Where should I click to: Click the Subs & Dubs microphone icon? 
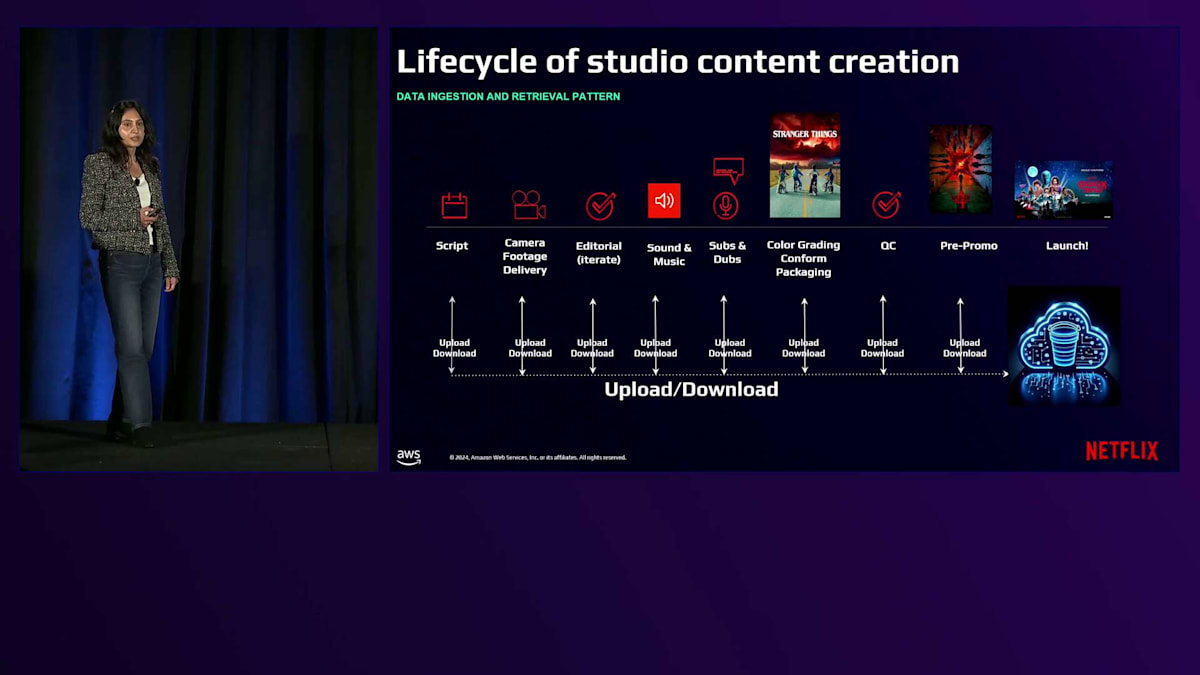(x=725, y=206)
